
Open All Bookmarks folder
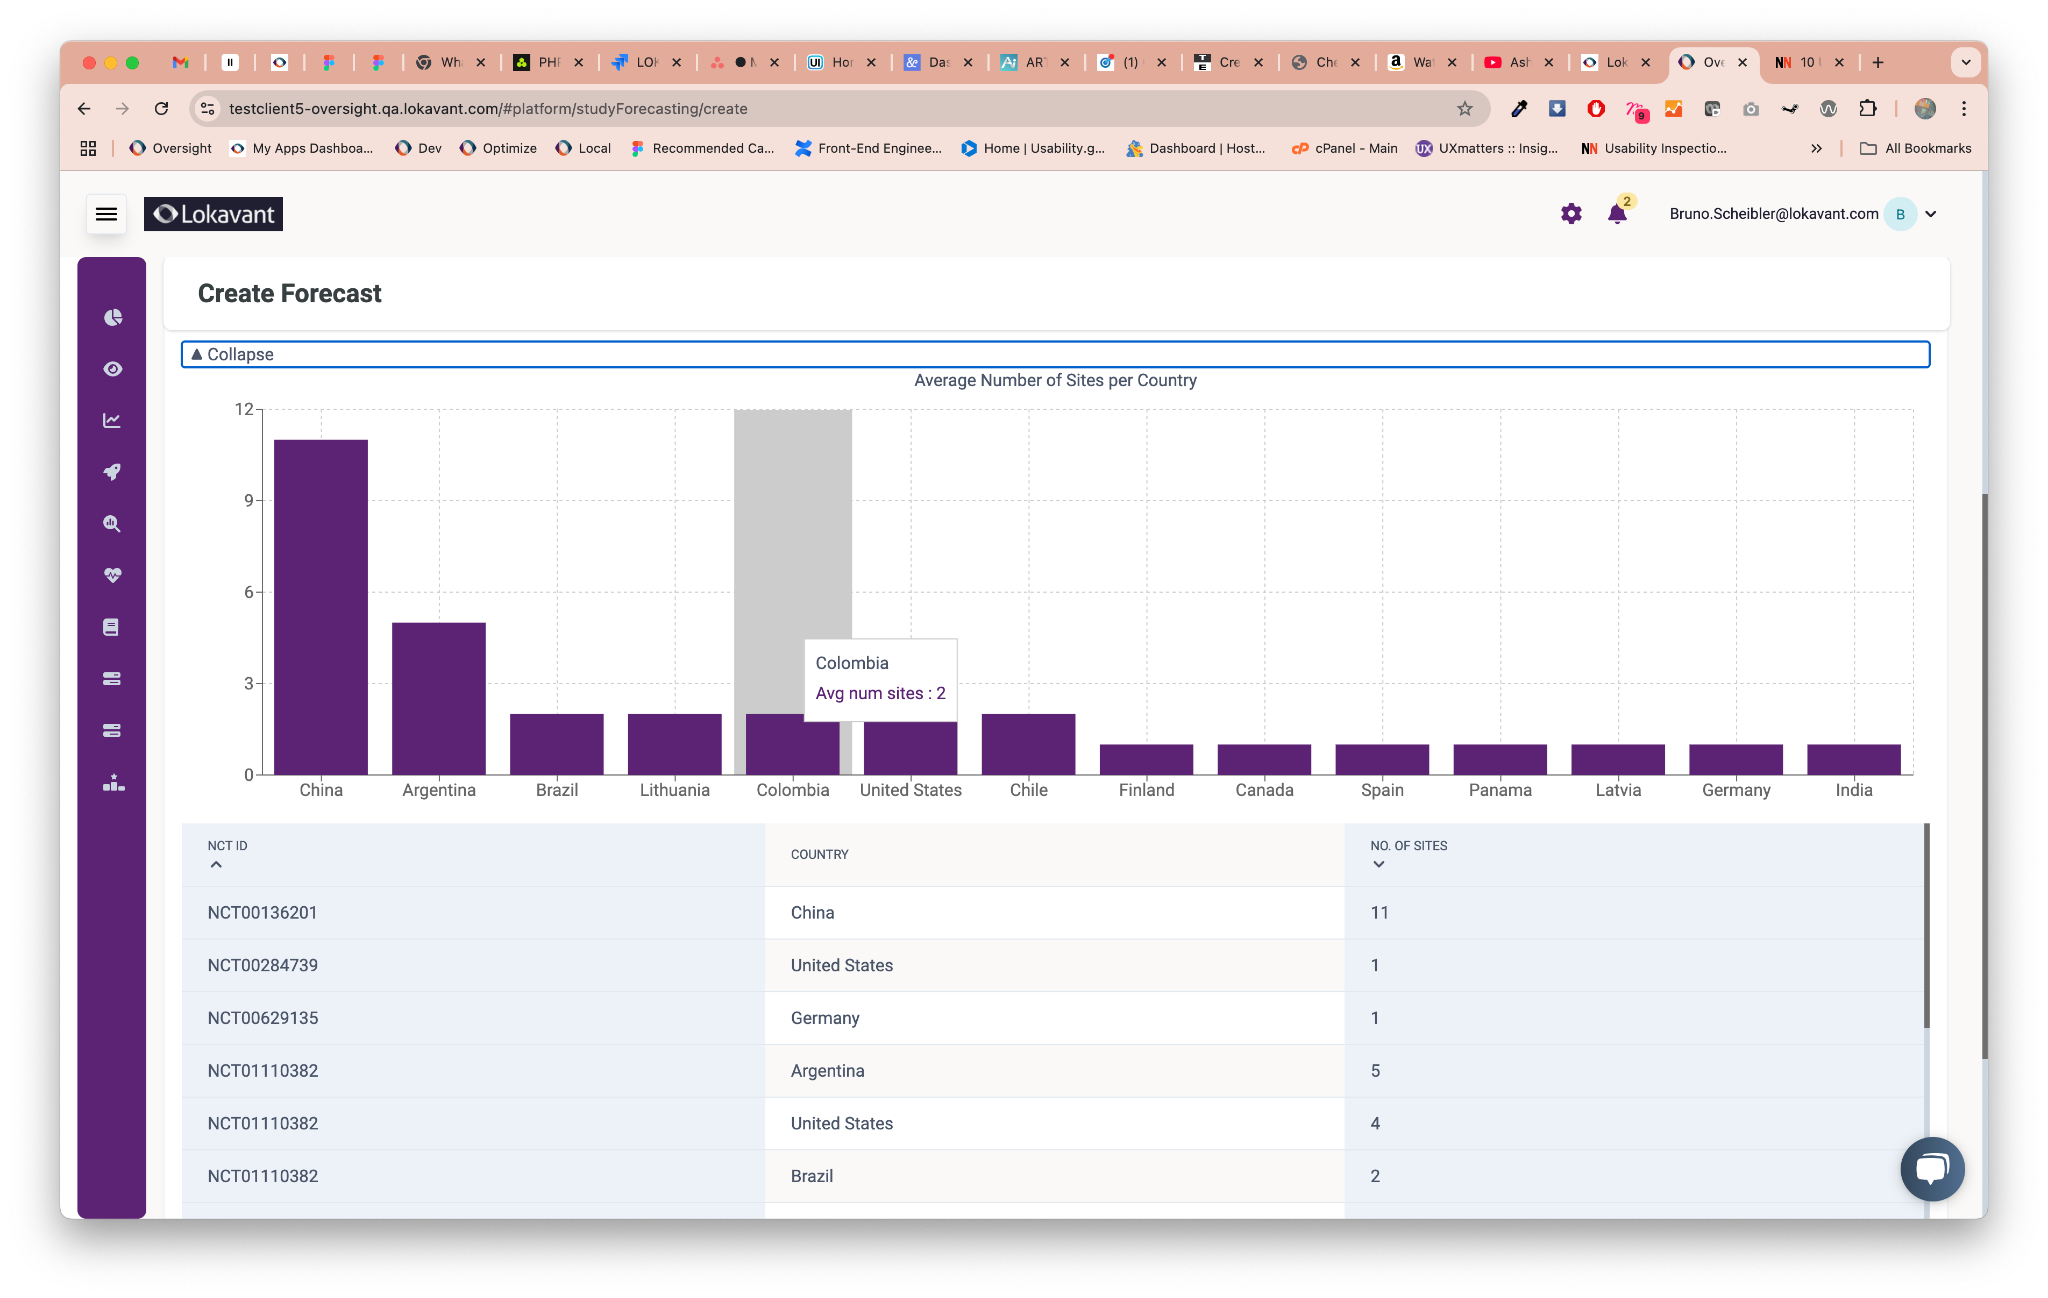click(x=1916, y=148)
